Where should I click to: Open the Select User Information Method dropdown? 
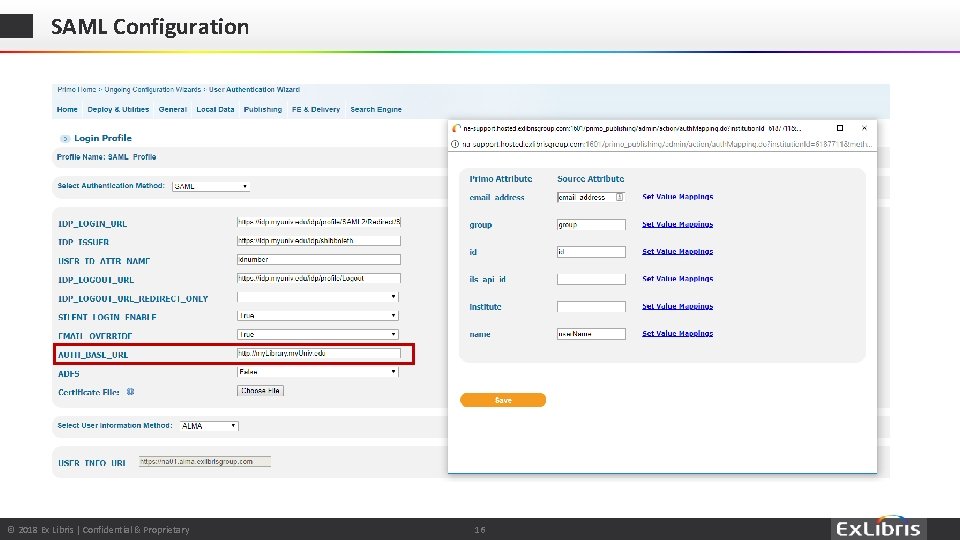pyautogui.click(x=209, y=426)
